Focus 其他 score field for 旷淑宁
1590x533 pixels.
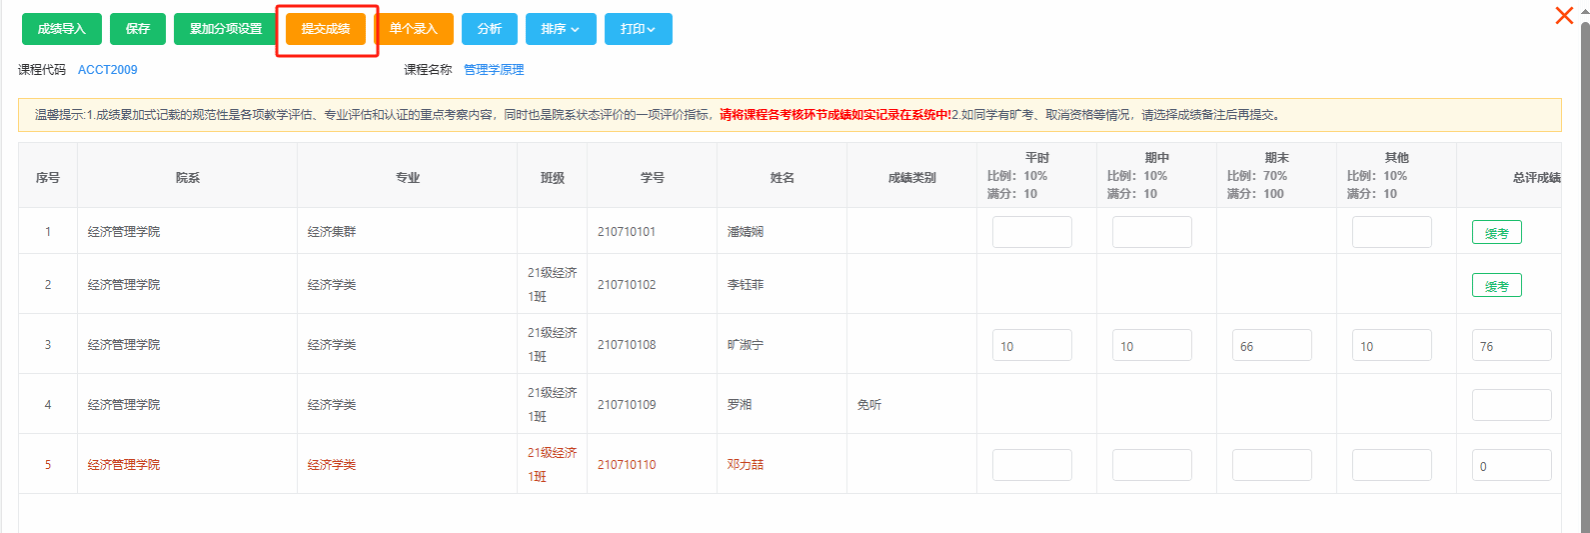(1392, 345)
